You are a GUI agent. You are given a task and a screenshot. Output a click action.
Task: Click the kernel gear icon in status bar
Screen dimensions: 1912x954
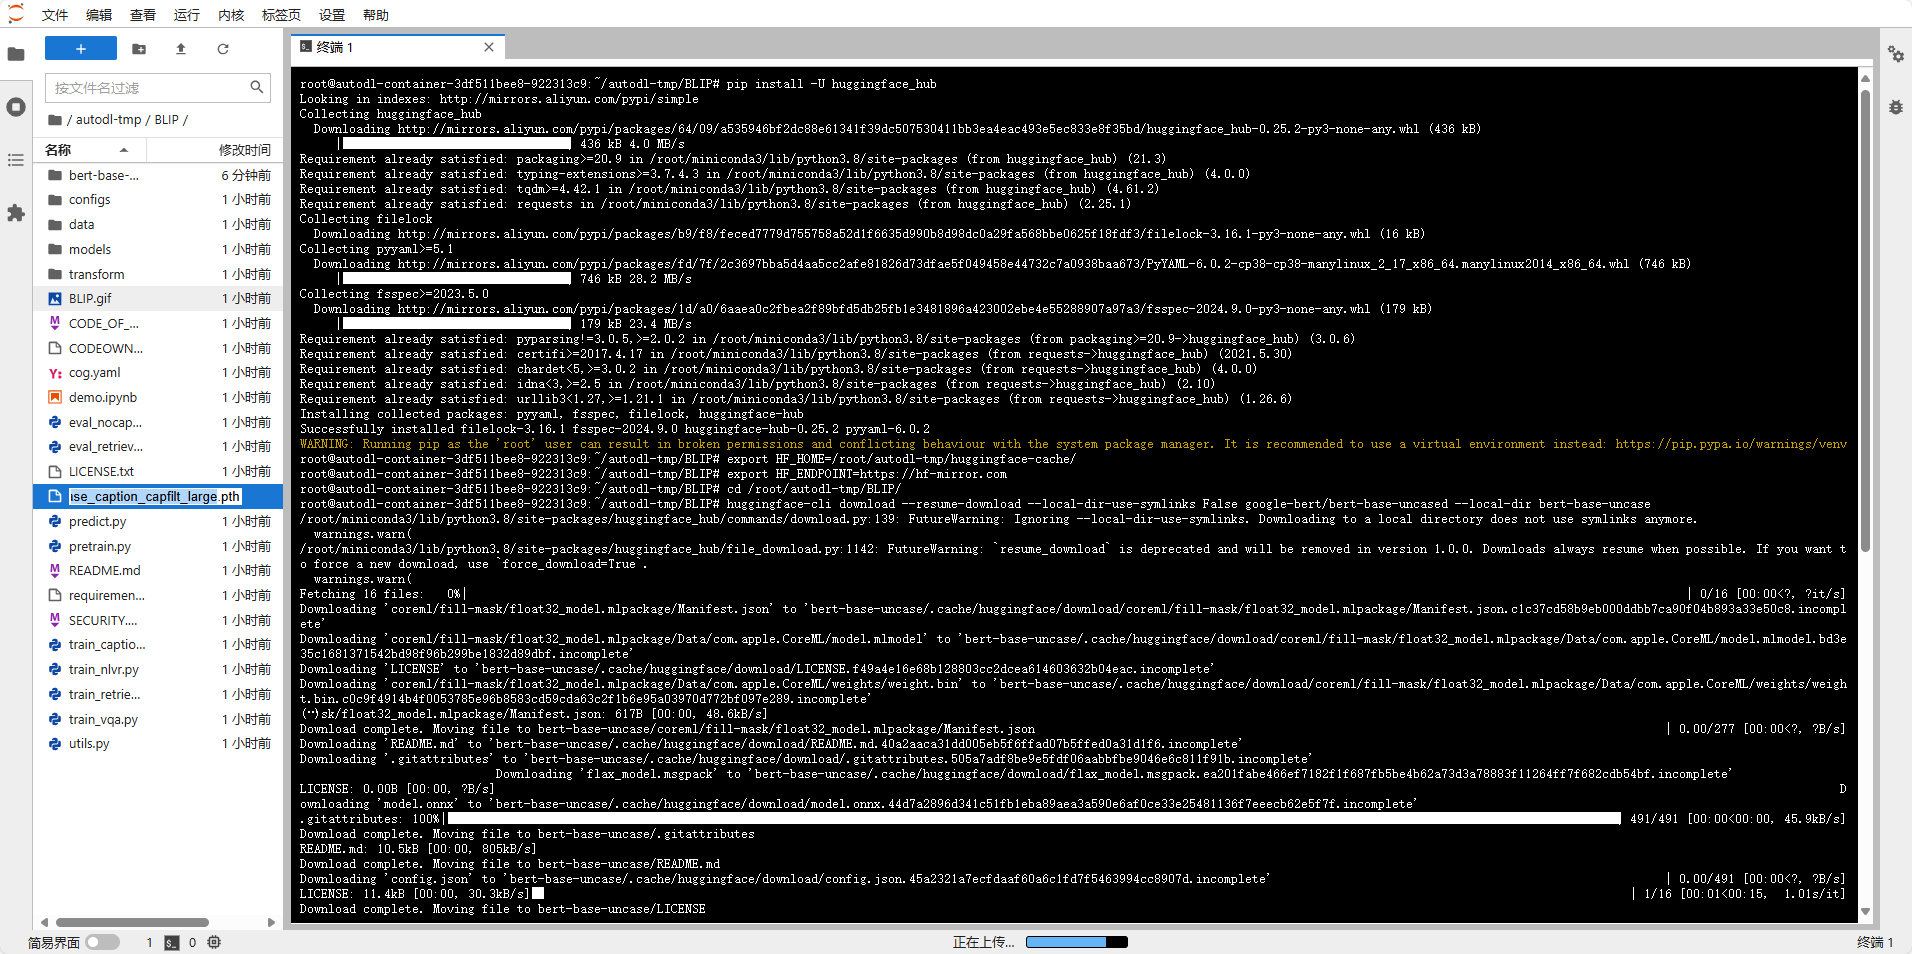pyautogui.click(x=214, y=942)
